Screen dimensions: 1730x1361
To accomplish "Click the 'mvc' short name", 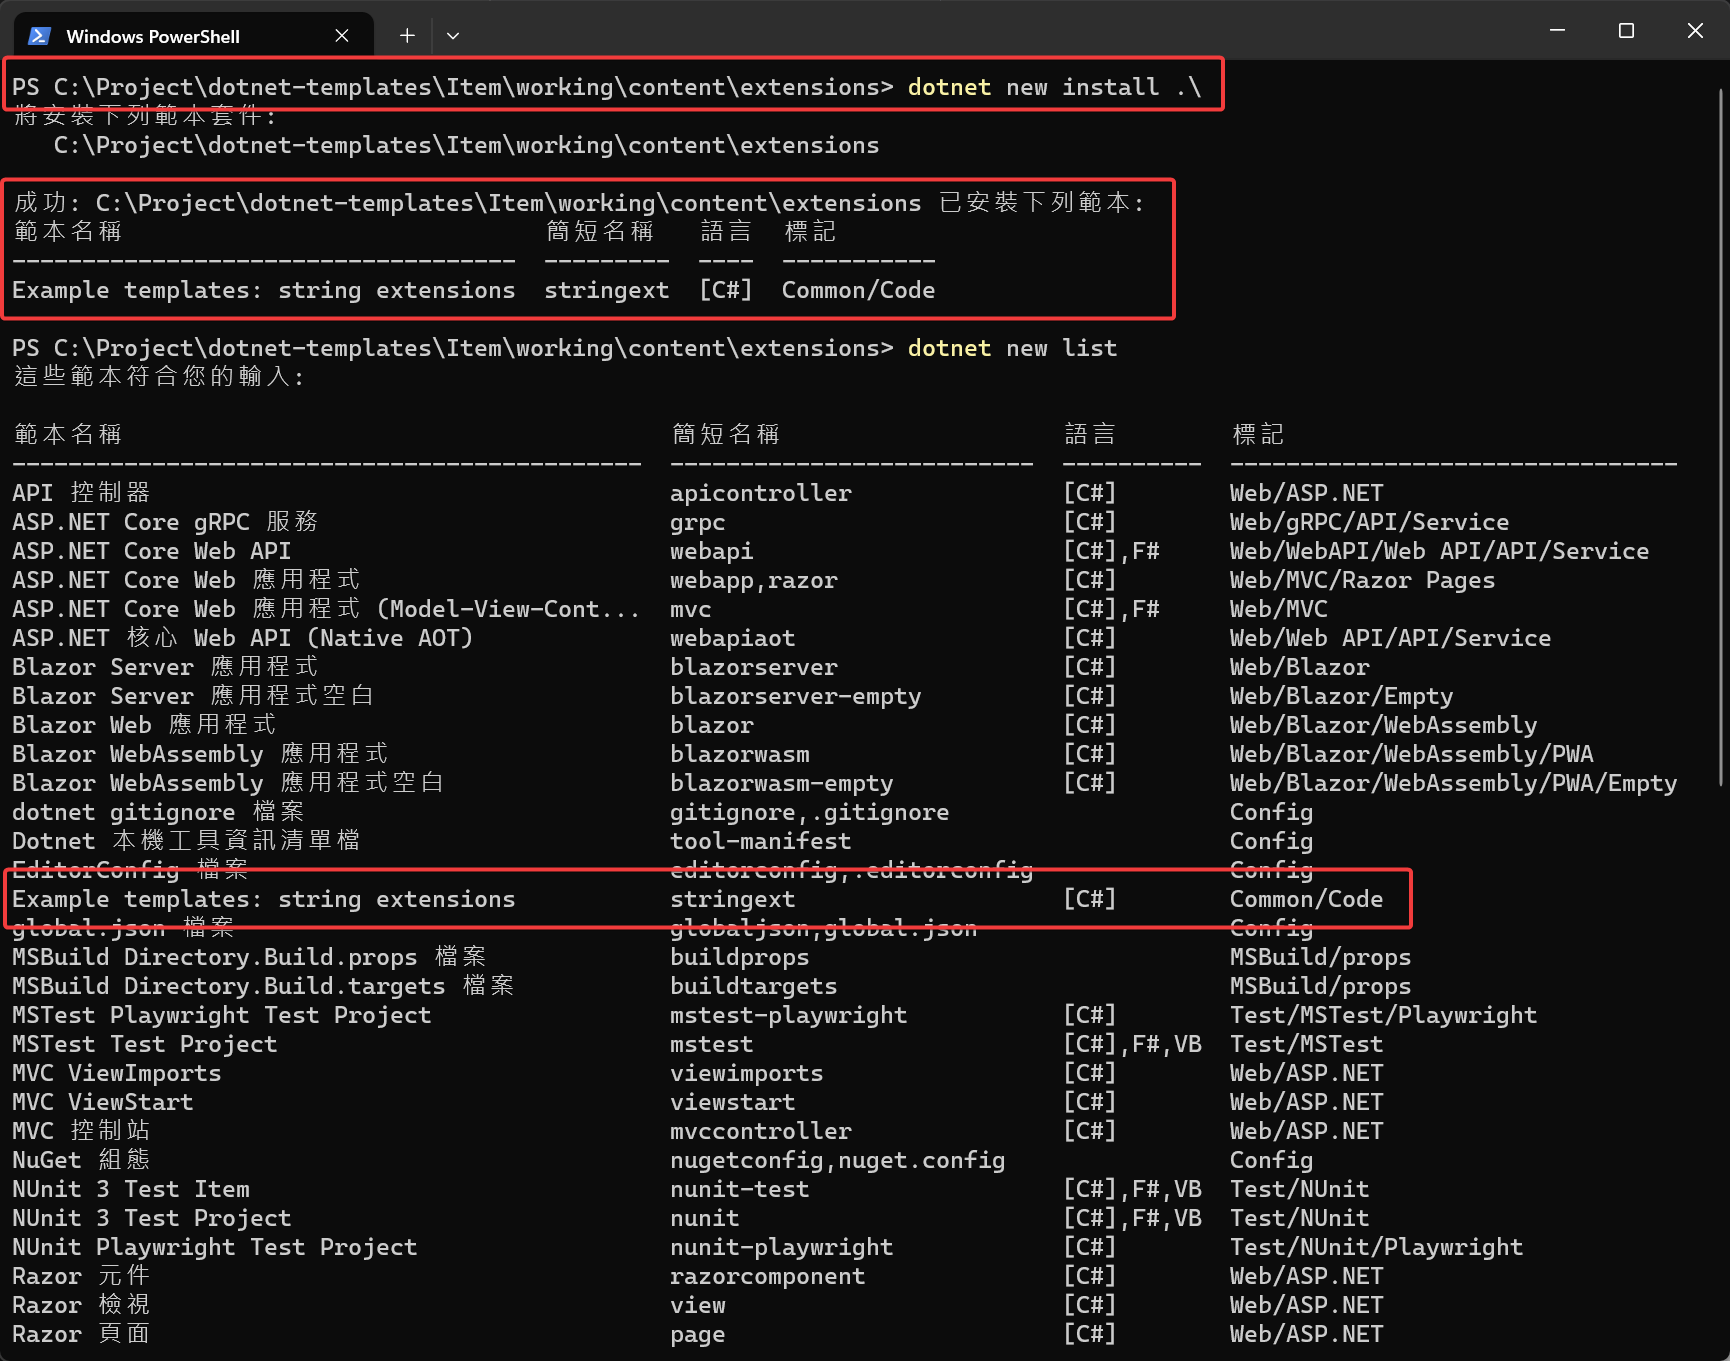I will pos(691,609).
